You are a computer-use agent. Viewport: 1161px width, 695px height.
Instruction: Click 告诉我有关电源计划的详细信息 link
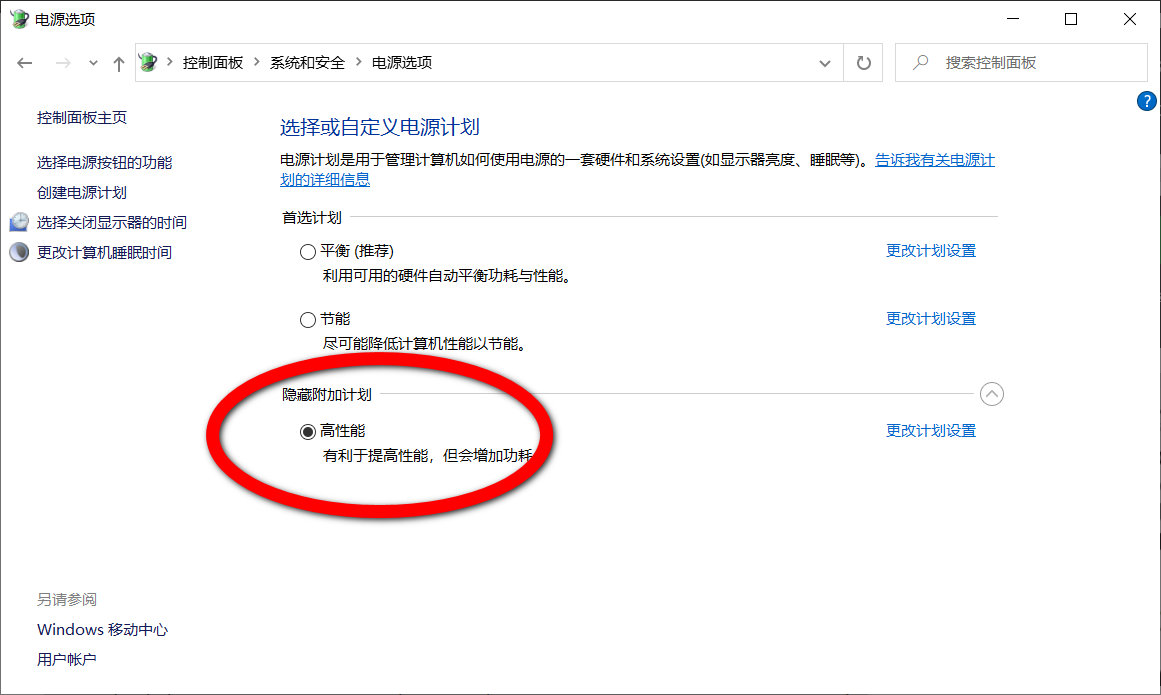(x=934, y=159)
